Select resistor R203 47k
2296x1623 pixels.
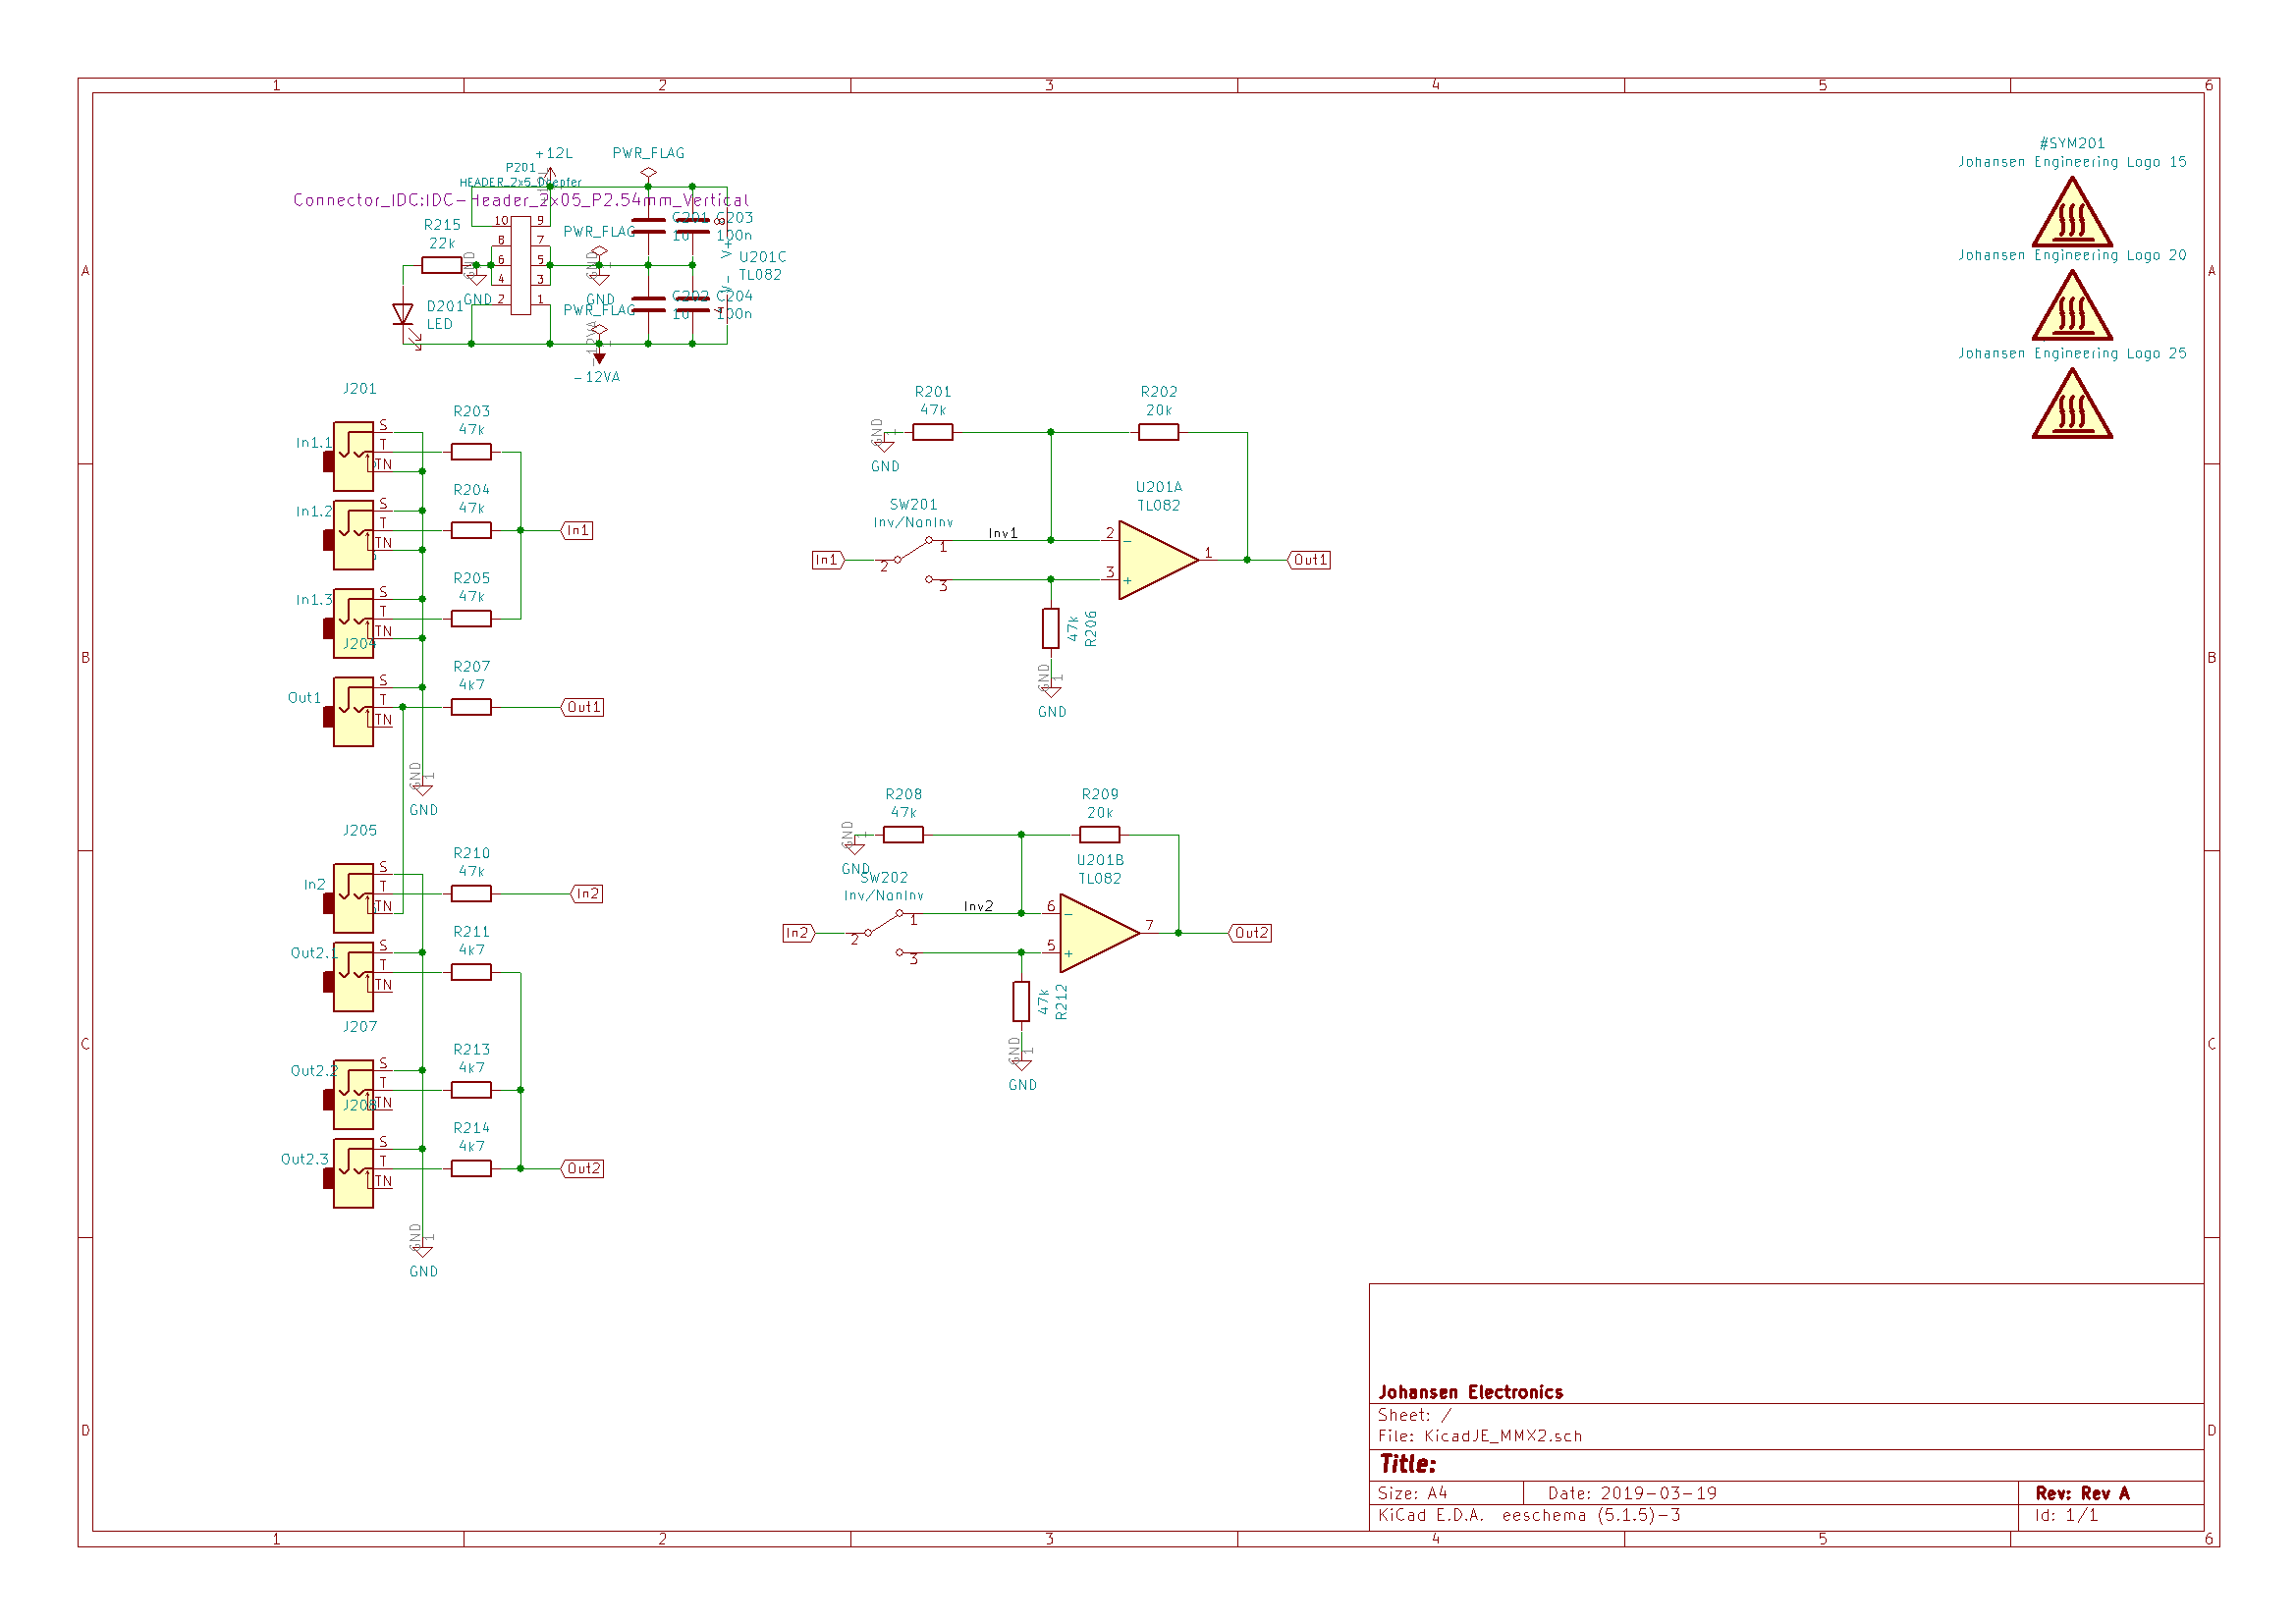pos(471,452)
